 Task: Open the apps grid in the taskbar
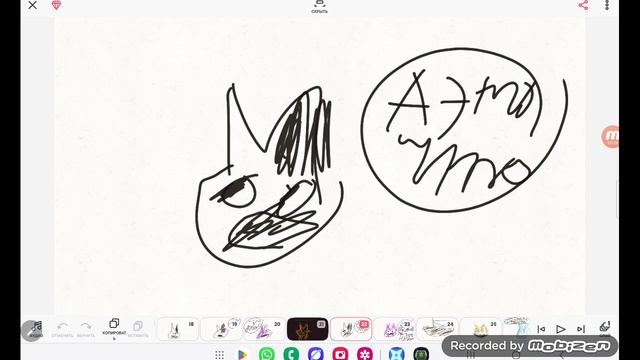[220, 355]
